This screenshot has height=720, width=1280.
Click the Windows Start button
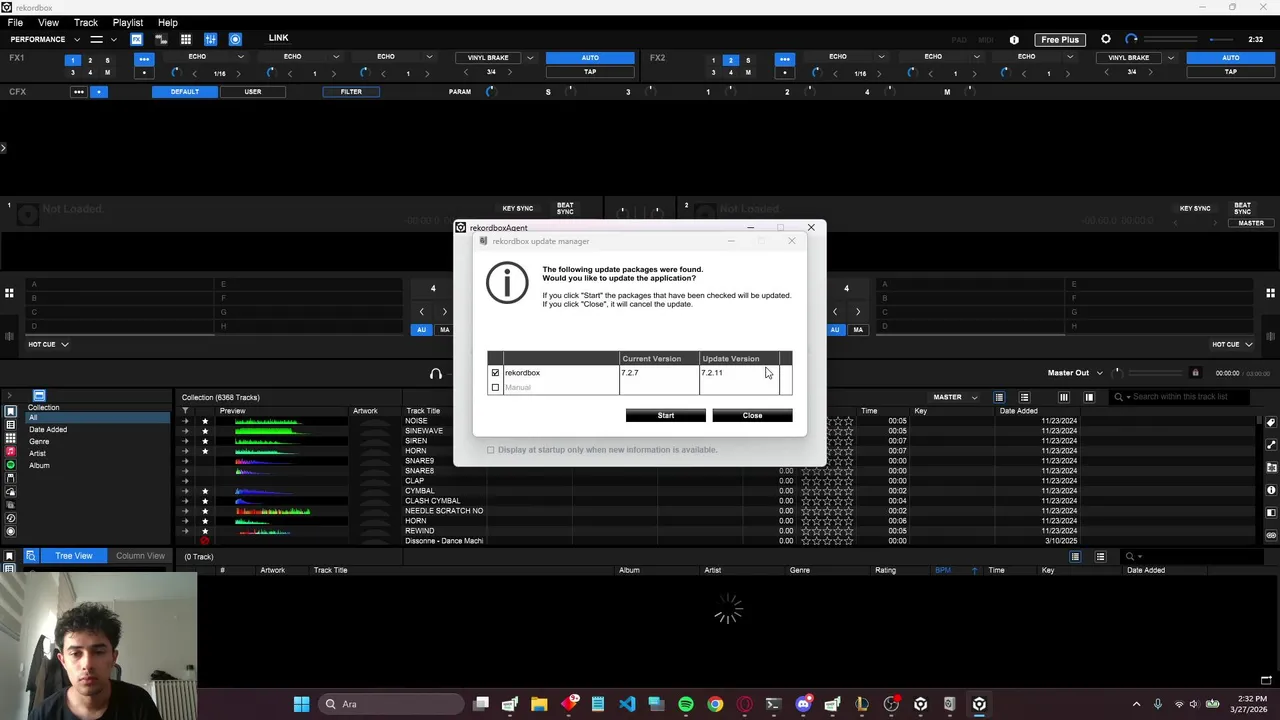[x=301, y=704]
